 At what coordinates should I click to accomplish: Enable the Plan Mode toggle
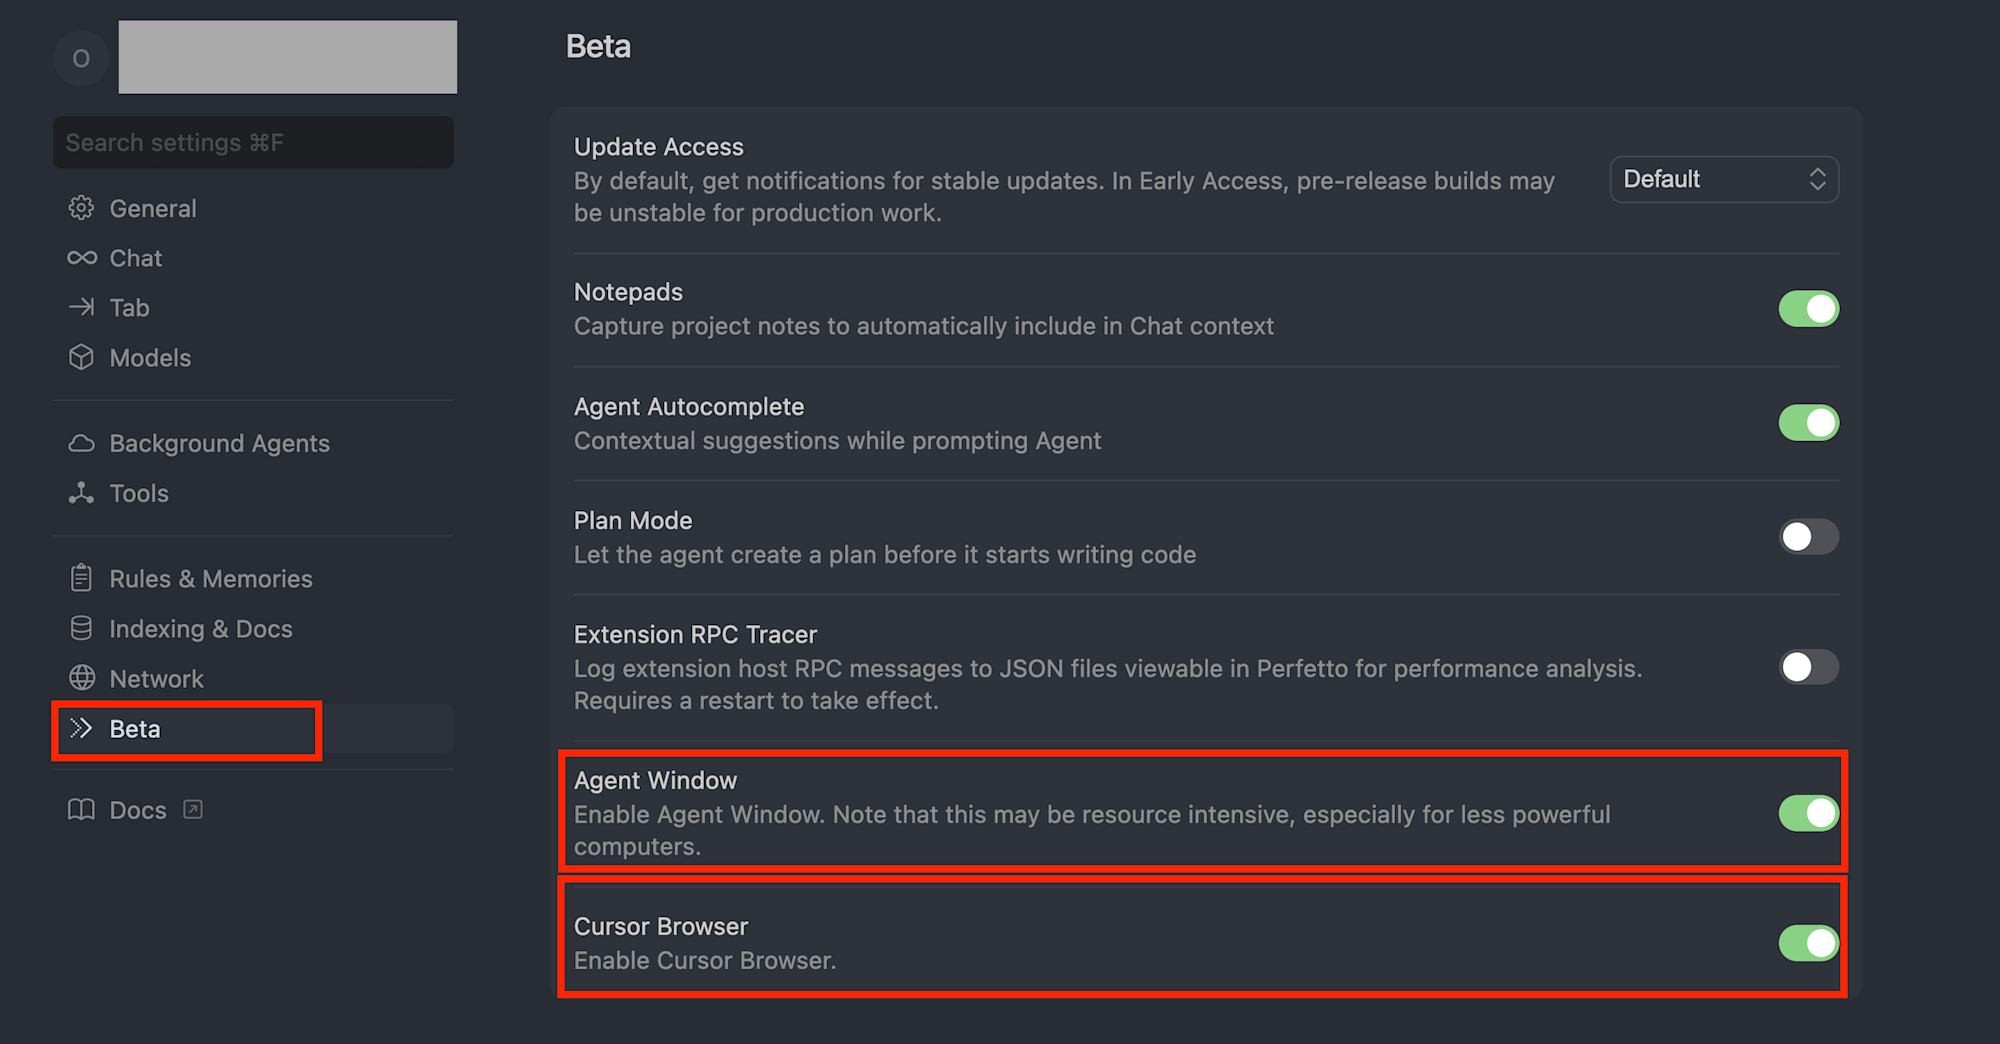click(1808, 537)
